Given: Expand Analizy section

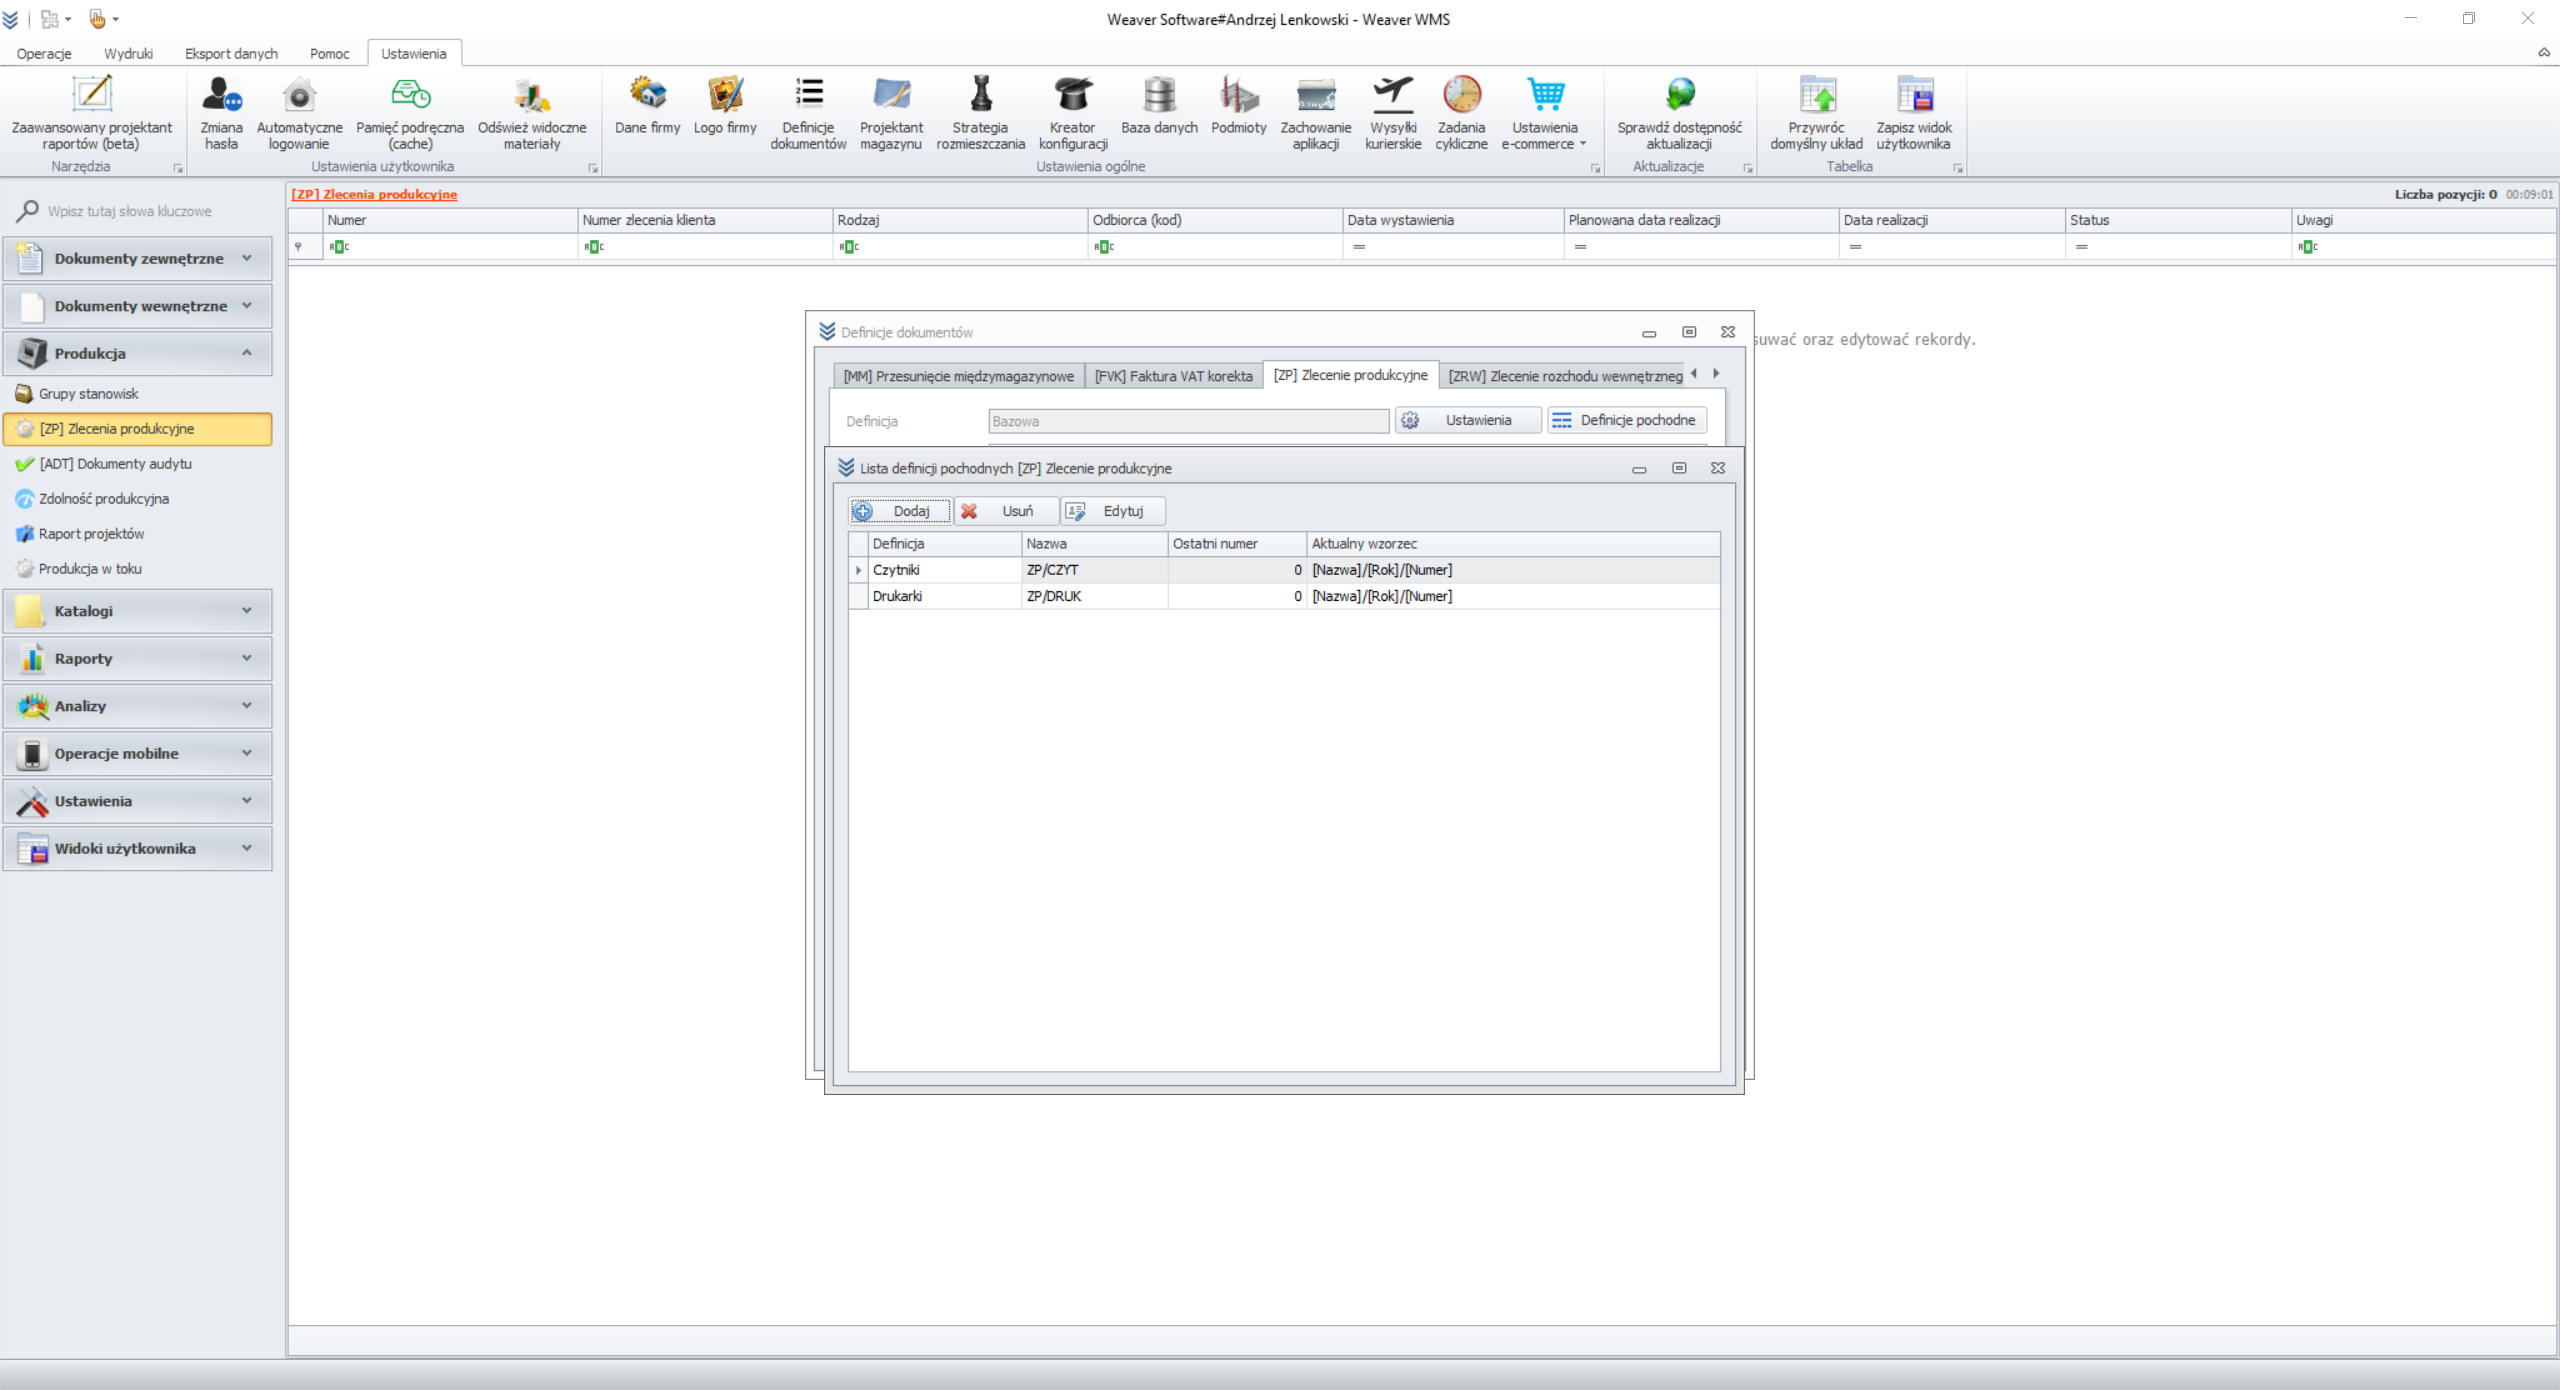Looking at the screenshot, I should [x=137, y=706].
